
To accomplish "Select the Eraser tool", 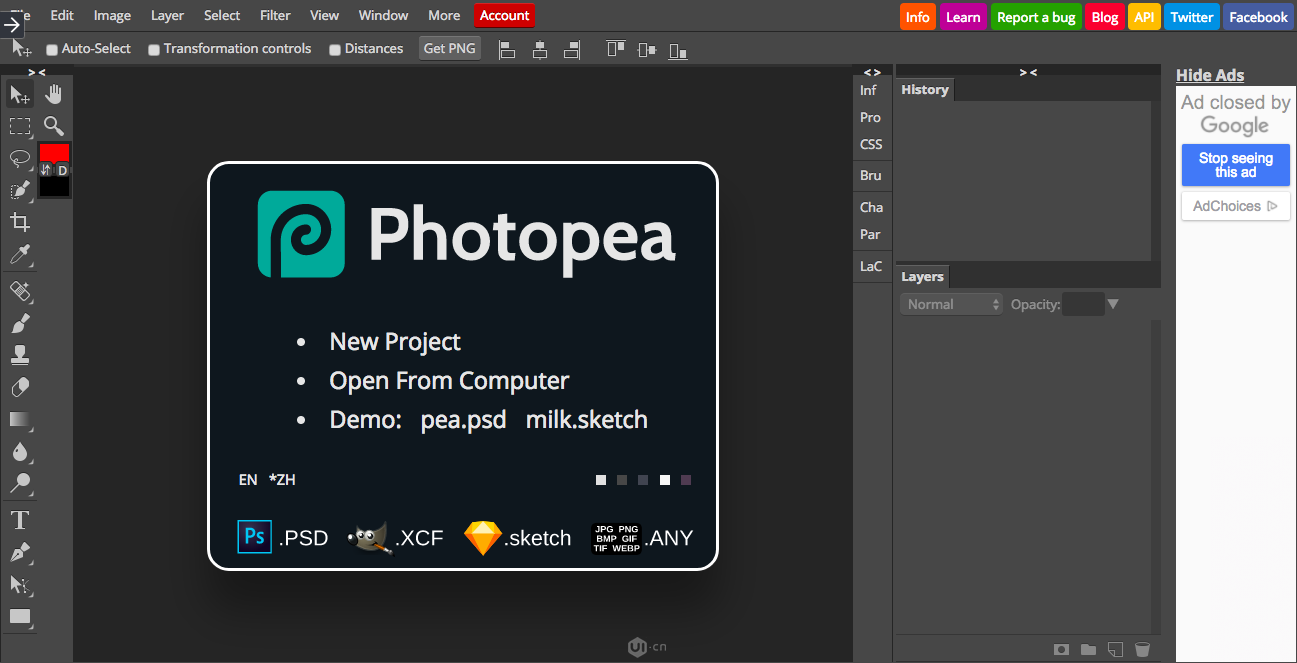I will point(20,387).
